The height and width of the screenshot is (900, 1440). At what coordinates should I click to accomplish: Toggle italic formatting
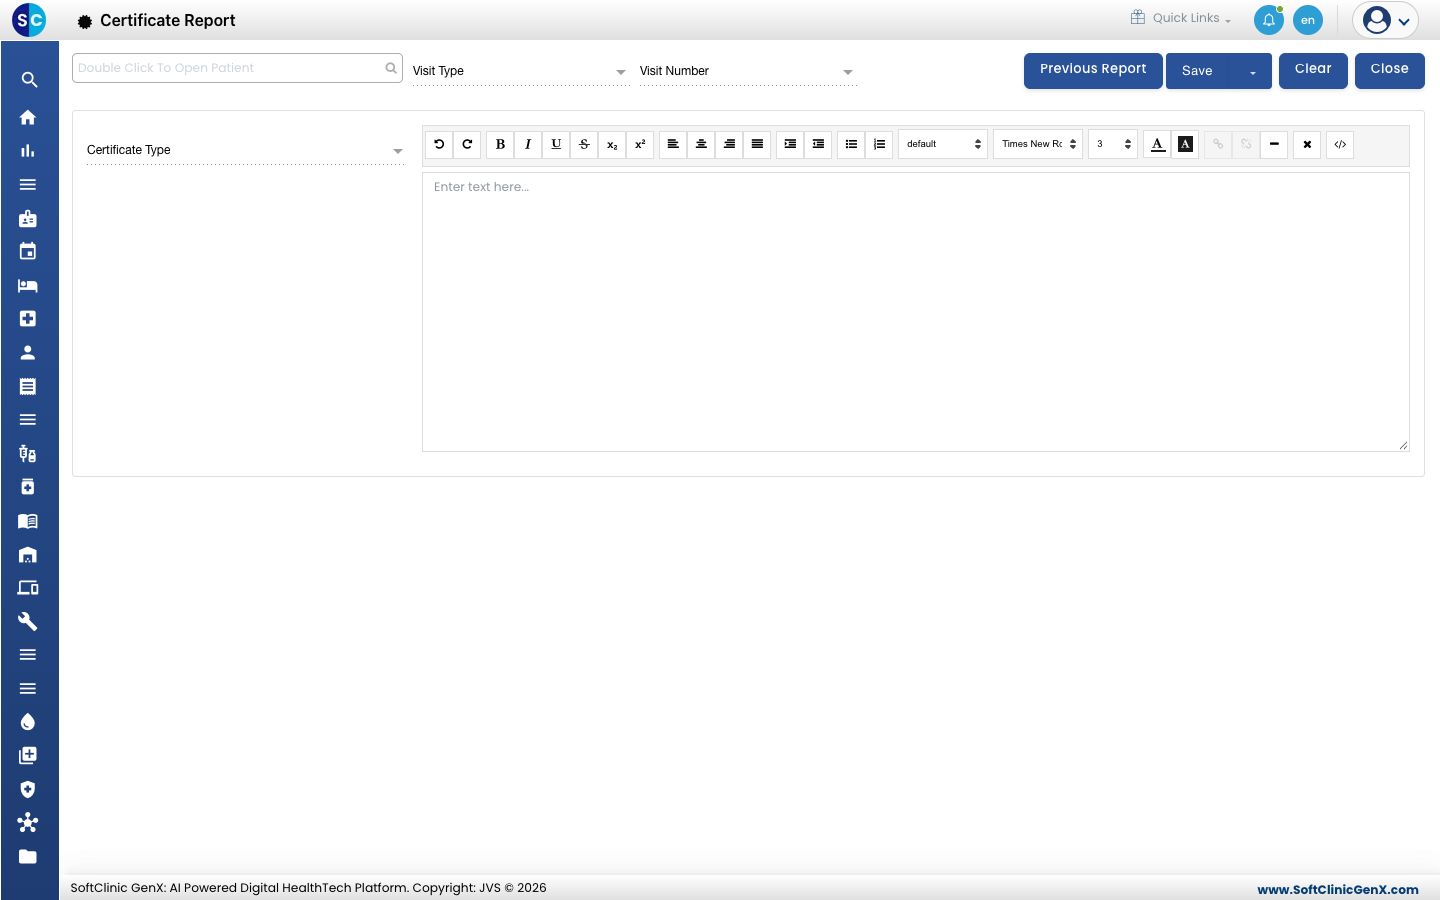tap(528, 144)
